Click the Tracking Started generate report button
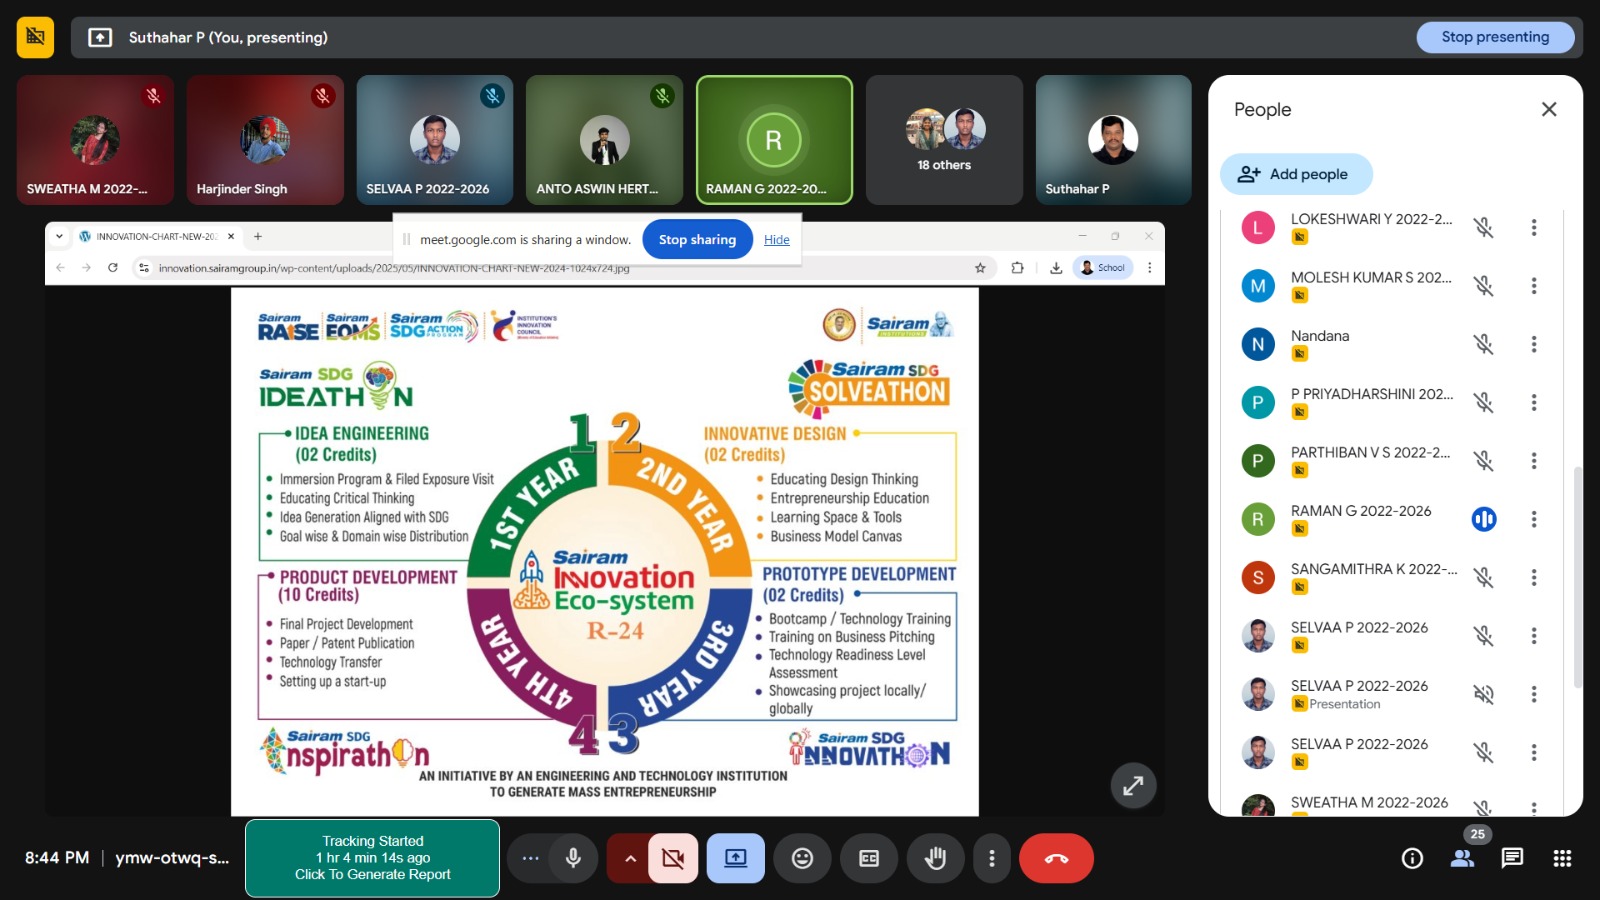This screenshot has width=1600, height=900. click(x=372, y=858)
